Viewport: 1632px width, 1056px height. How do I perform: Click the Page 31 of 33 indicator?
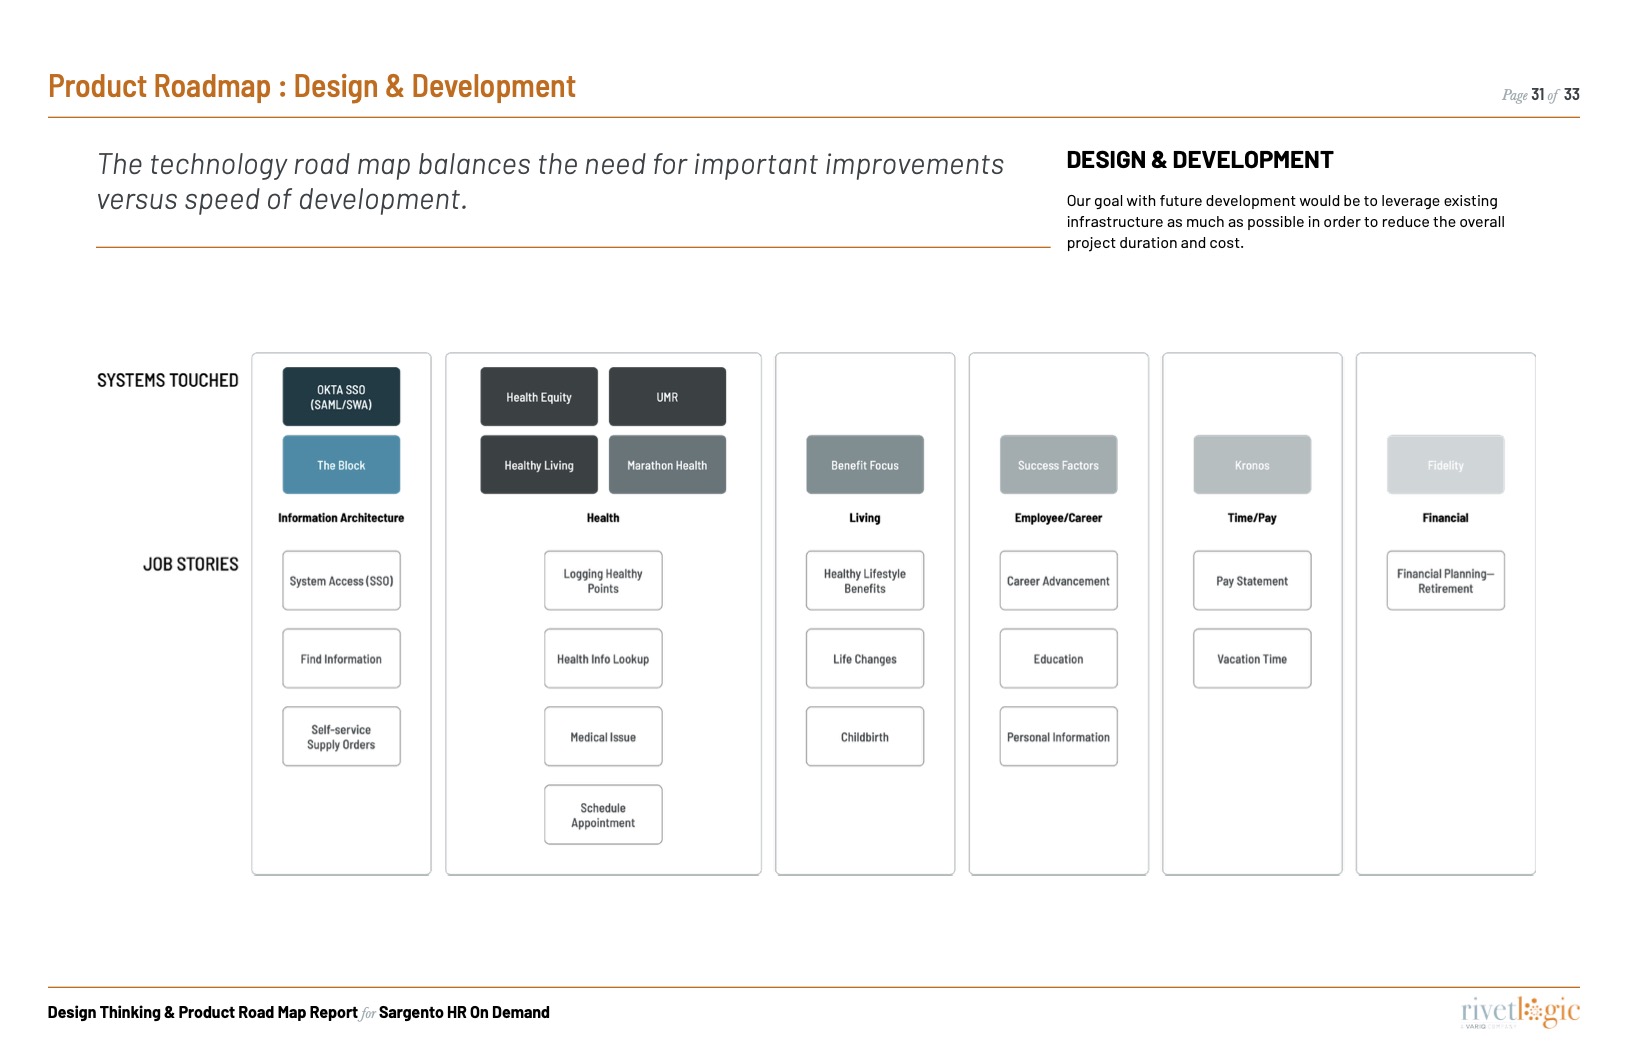pos(1540,95)
